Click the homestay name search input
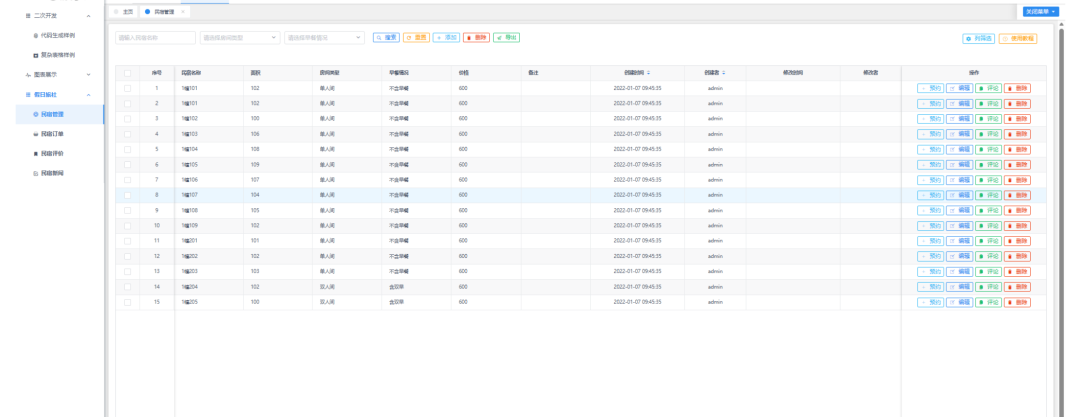The height and width of the screenshot is (417, 1080). click(155, 37)
